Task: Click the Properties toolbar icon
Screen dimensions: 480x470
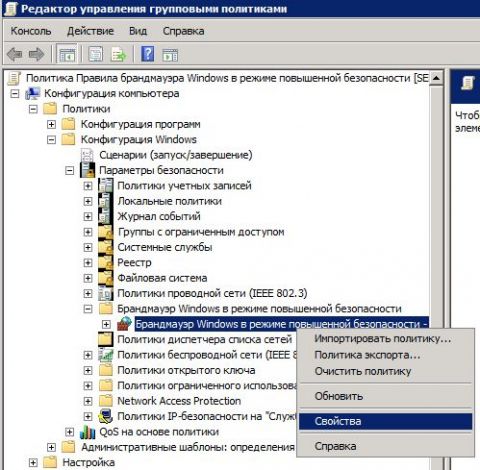Action: click(x=96, y=54)
